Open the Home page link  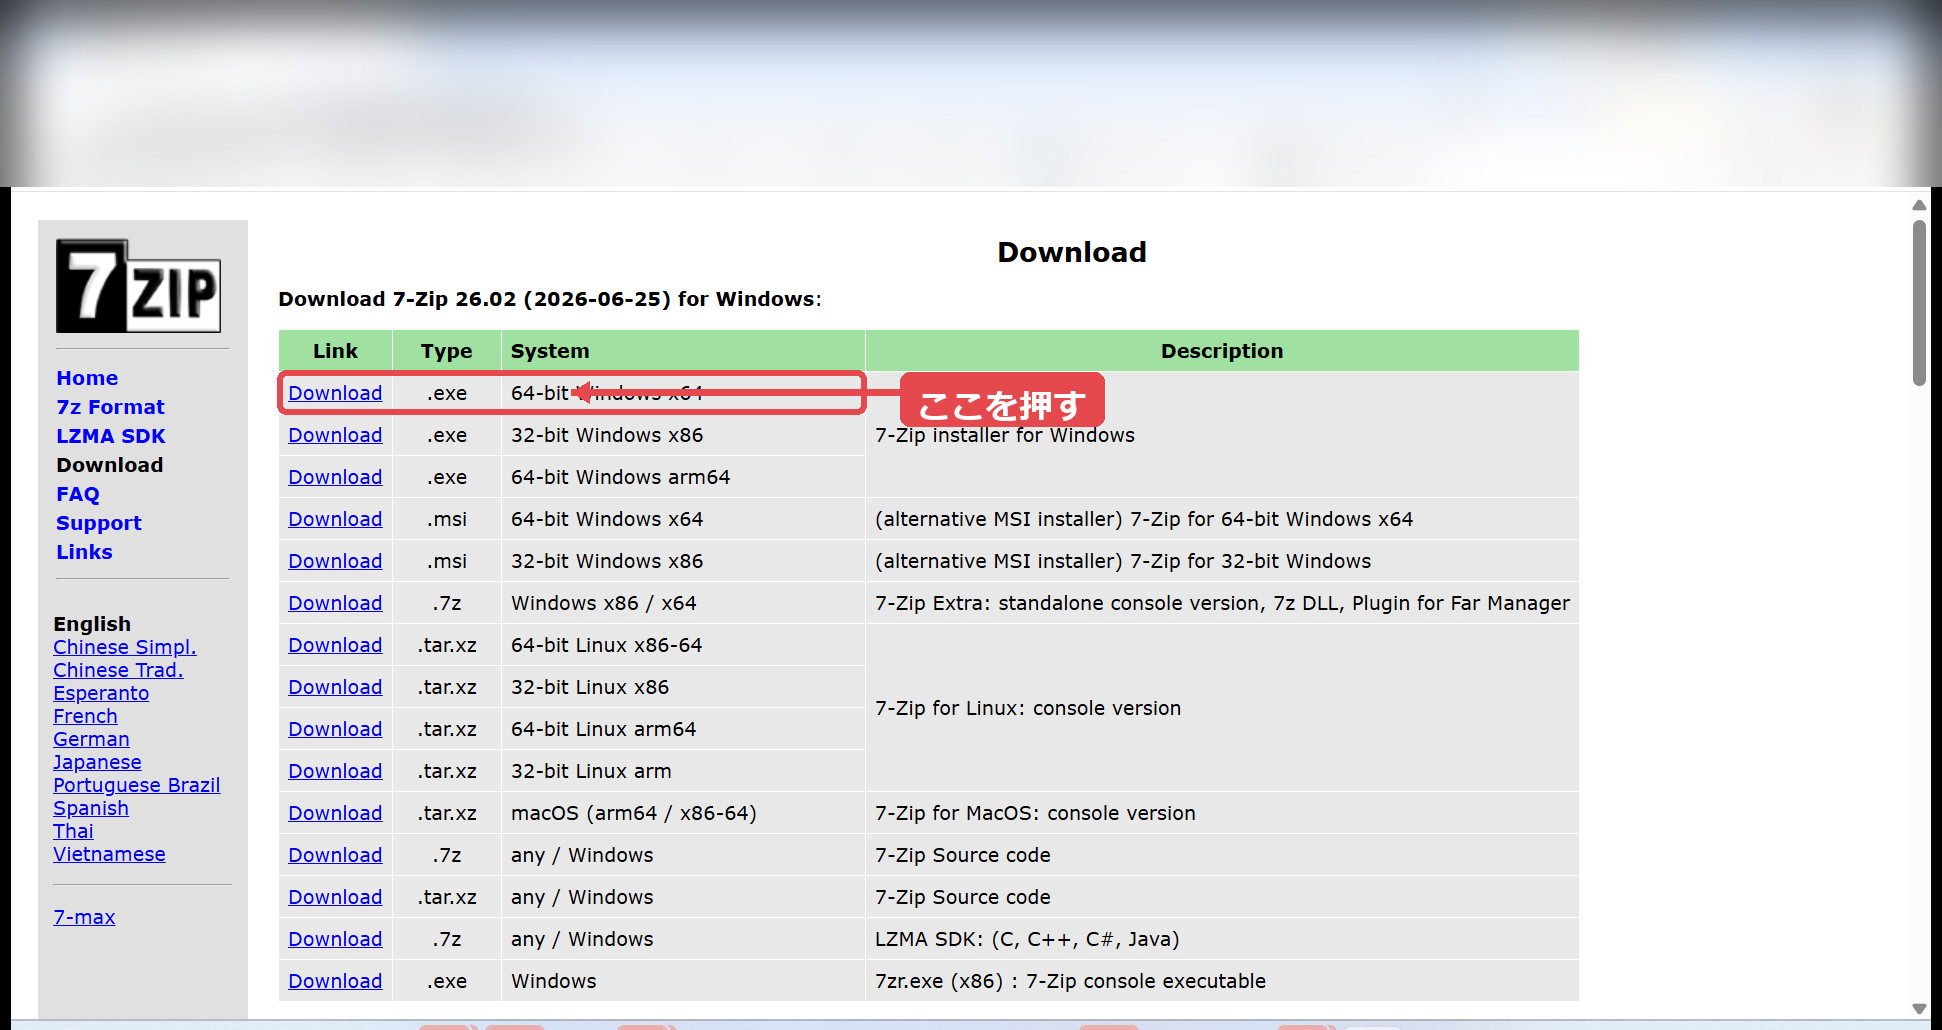tap(87, 378)
